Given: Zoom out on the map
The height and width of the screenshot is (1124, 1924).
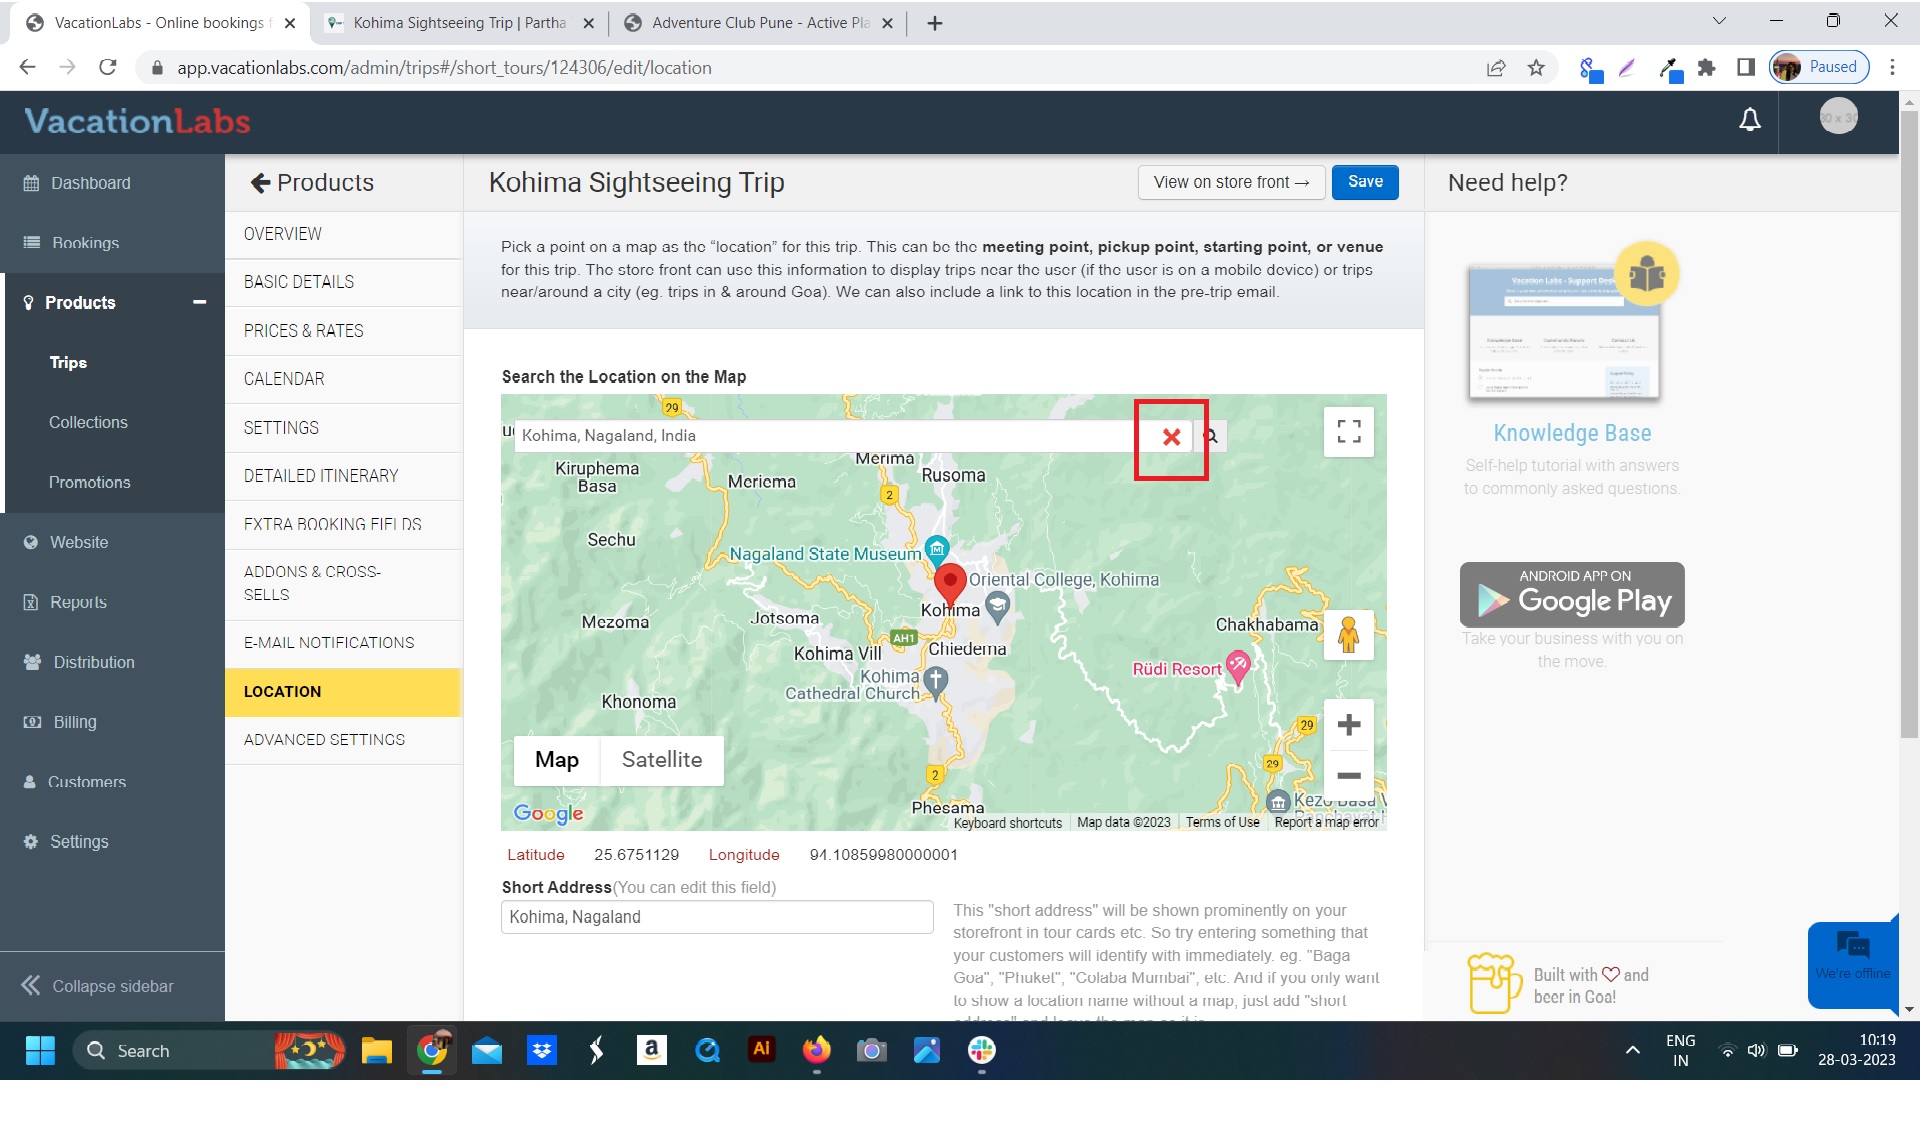Looking at the screenshot, I should pyautogui.click(x=1351, y=777).
